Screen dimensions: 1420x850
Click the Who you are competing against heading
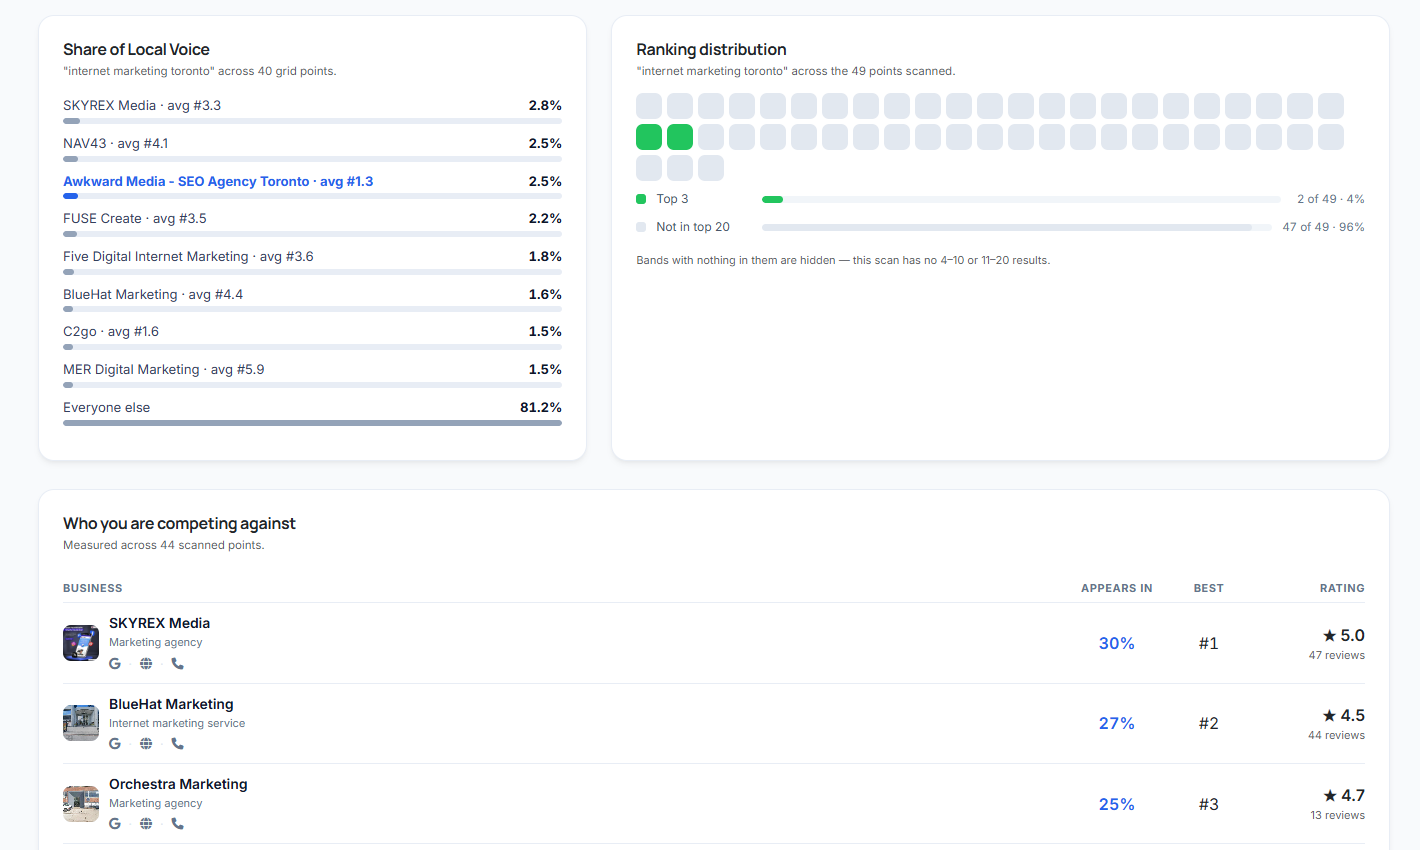179,523
